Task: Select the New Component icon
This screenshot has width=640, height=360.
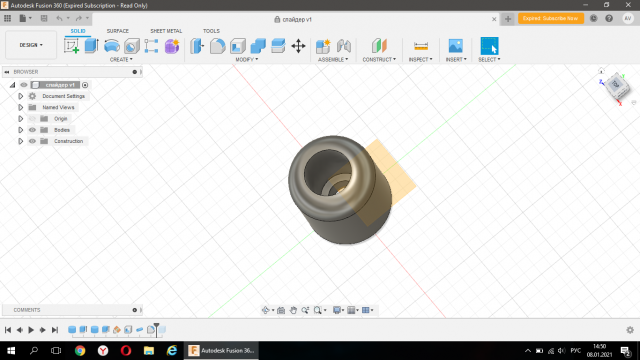Action: click(323, 46)
